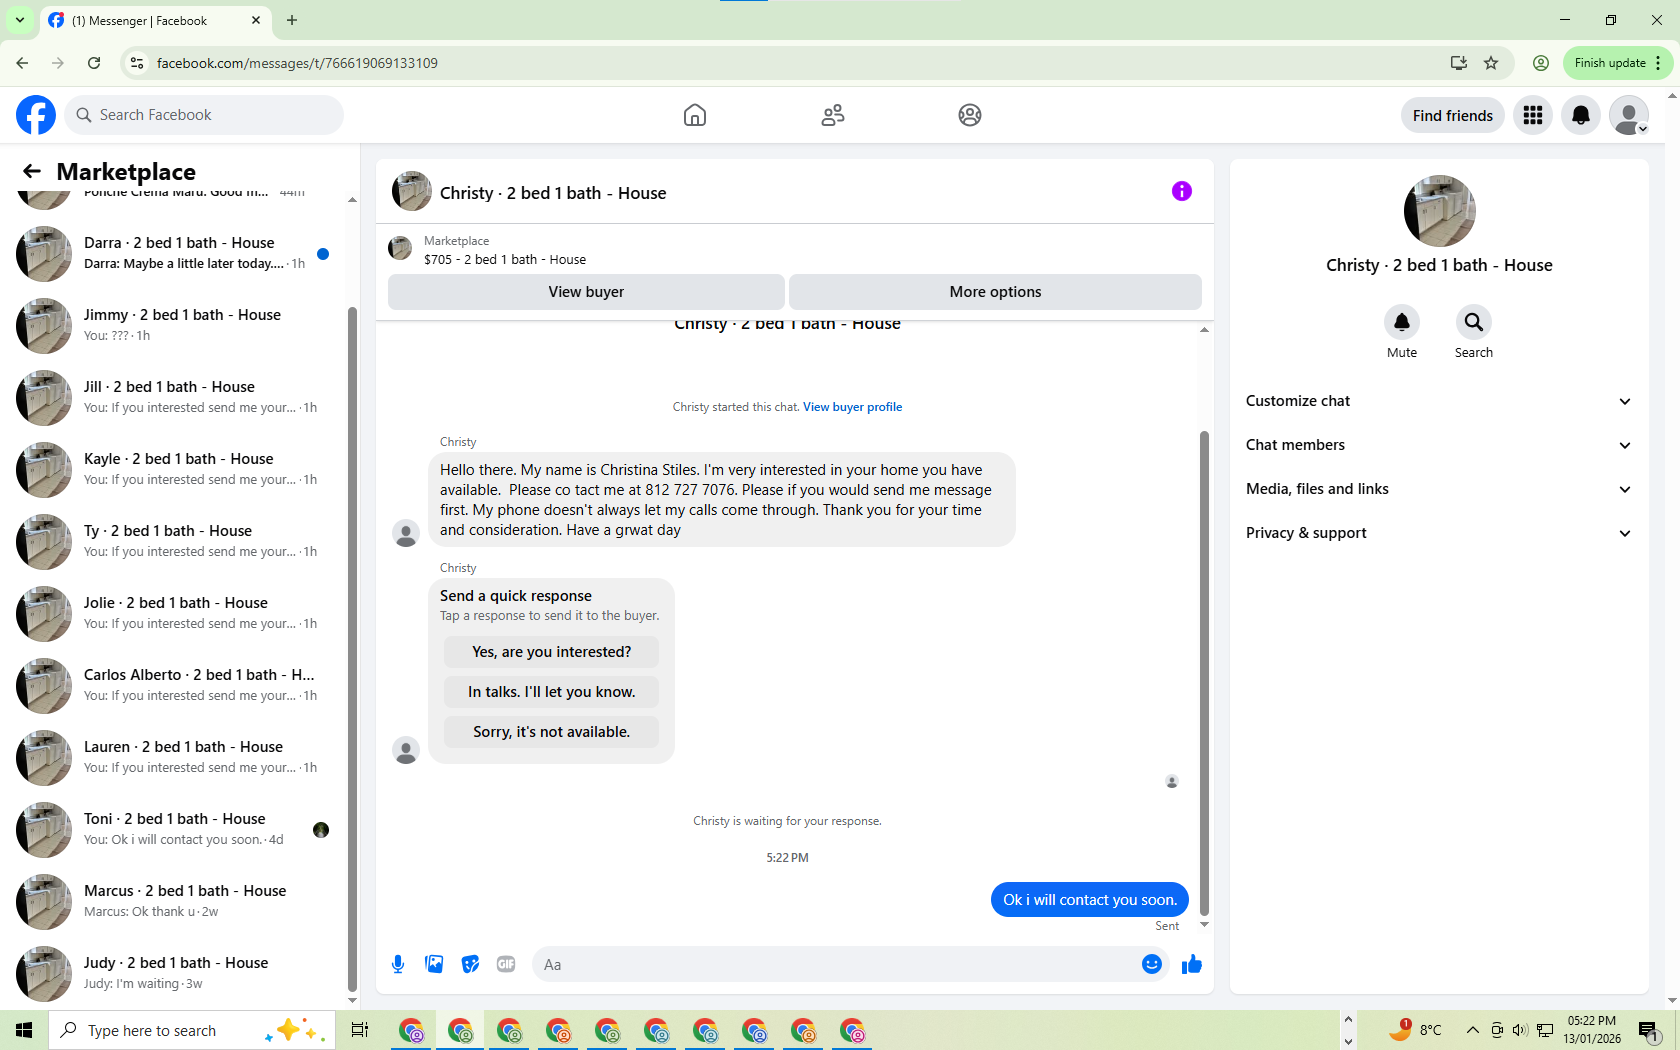Open Task View in taskbar
The width and height of the screenshot is (1680, 1050).
[360, 1030]
